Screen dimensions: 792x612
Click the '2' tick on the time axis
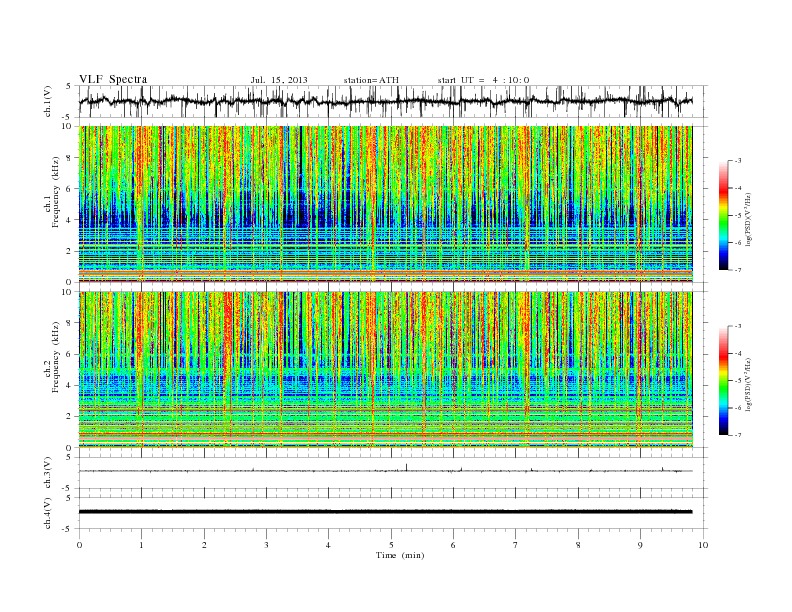click(204, 545)
